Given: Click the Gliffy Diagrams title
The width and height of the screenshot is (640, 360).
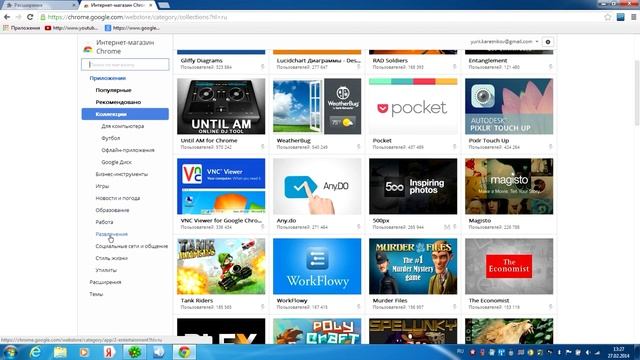Looking at the screenshot, I should (x=202, y=60).
